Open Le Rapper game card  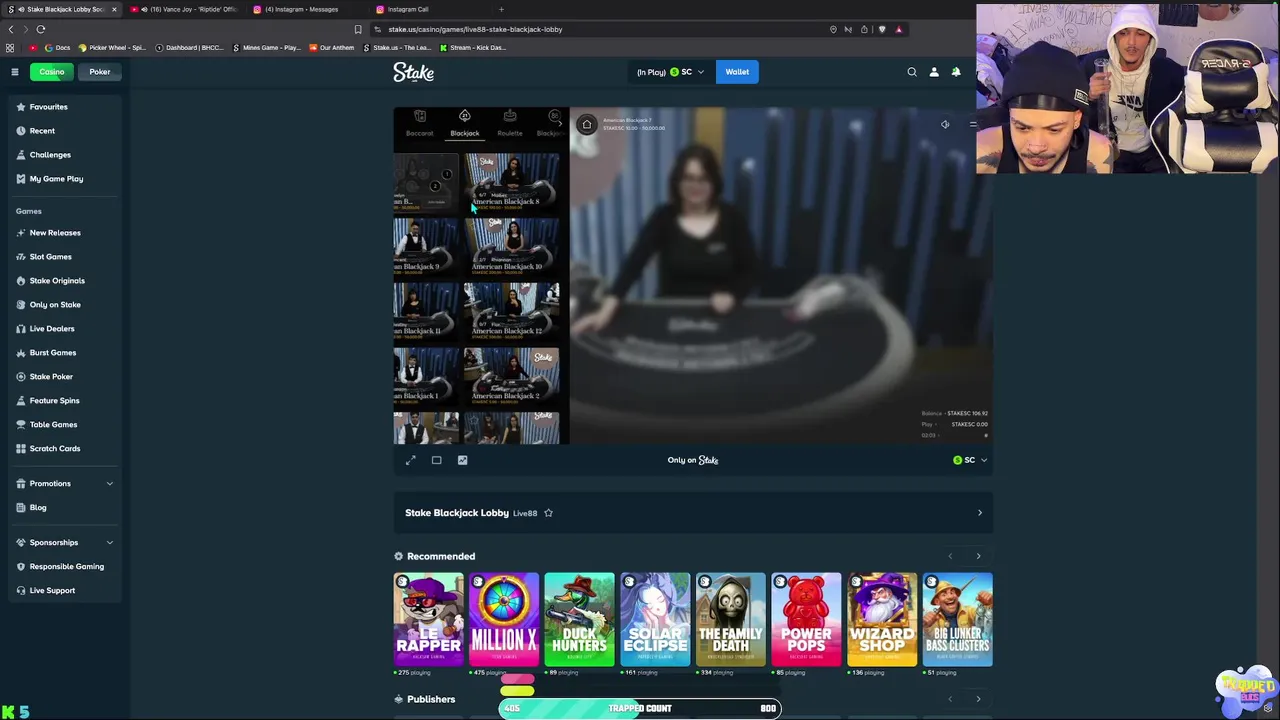[429, 619]
